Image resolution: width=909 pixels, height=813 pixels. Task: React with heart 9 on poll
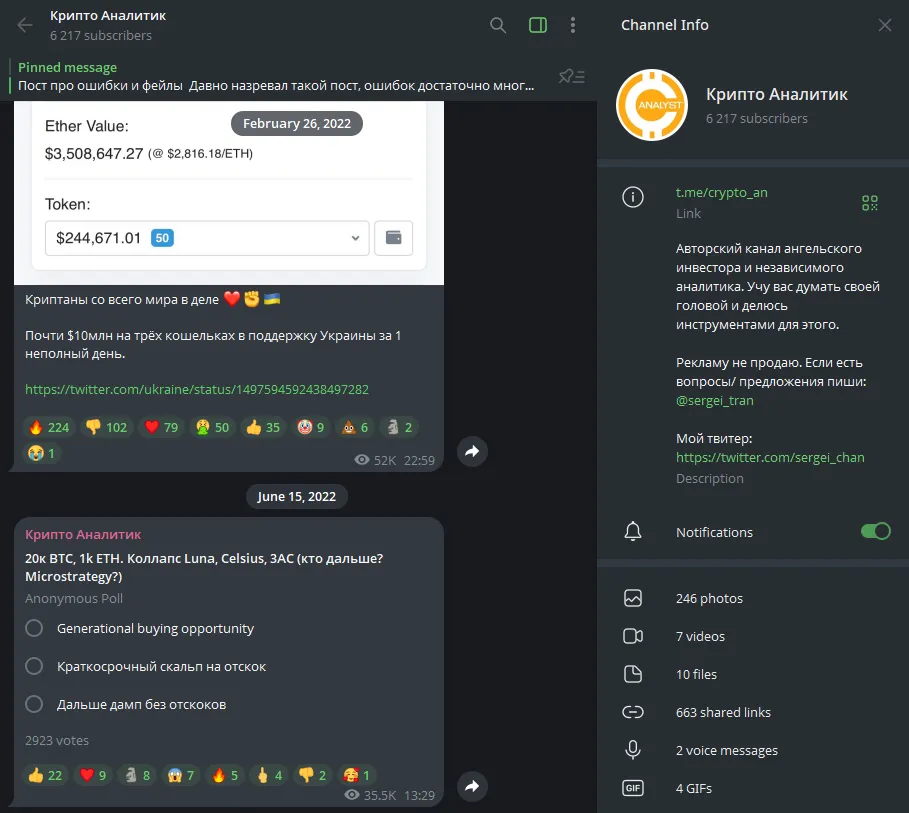click(93, 775)
